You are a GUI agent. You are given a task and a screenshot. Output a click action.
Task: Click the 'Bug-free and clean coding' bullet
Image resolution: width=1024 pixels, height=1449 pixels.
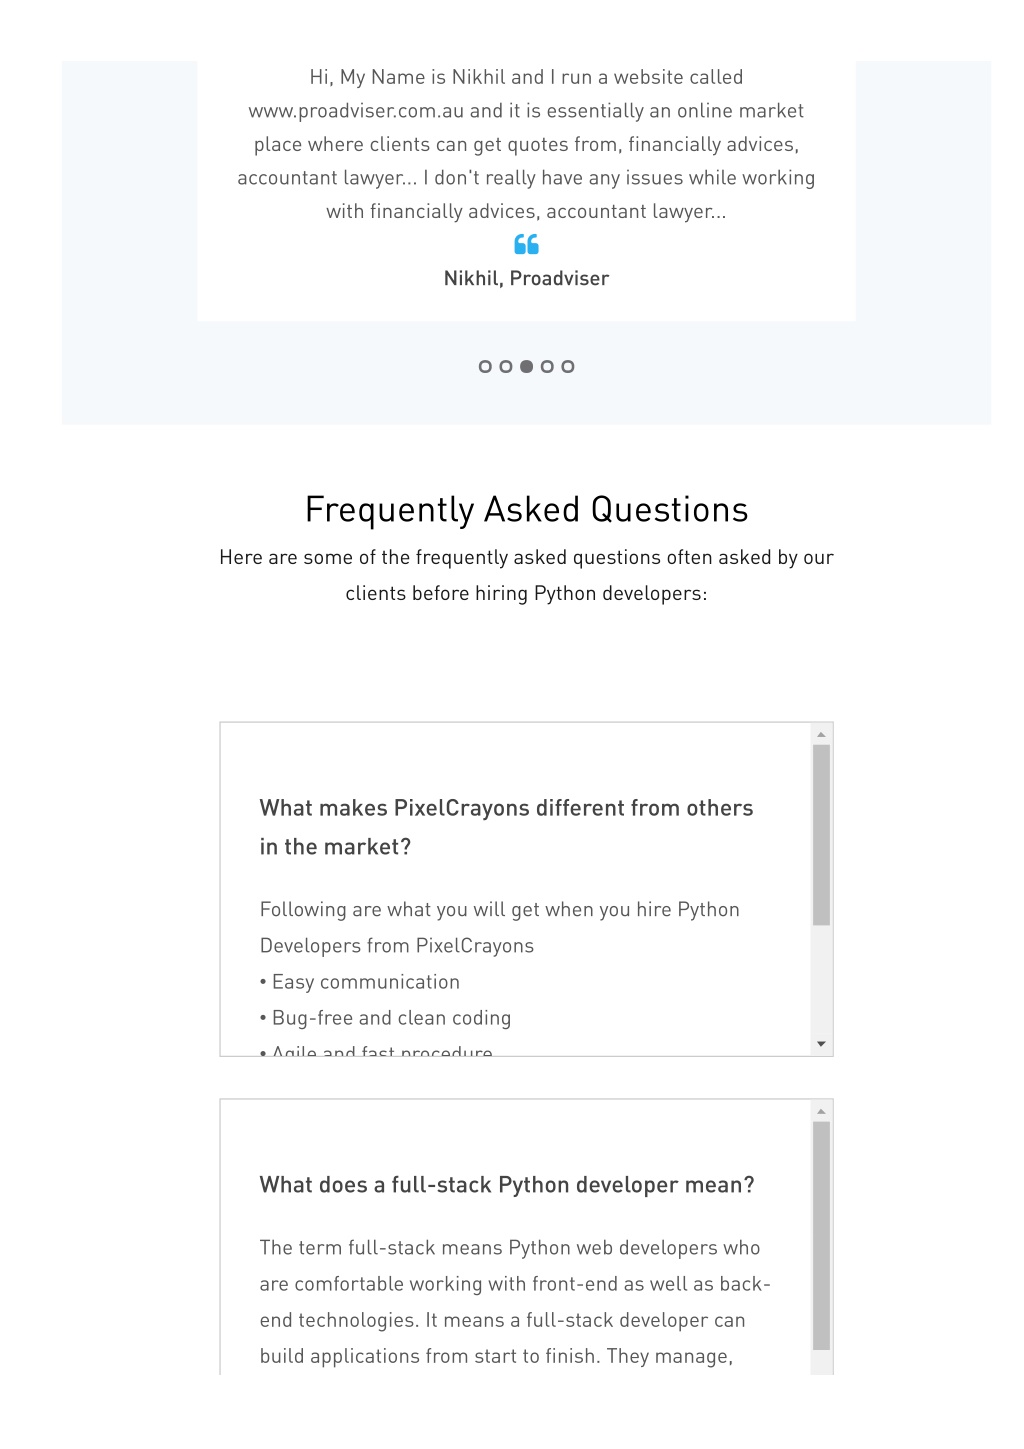click(385, 1018)
